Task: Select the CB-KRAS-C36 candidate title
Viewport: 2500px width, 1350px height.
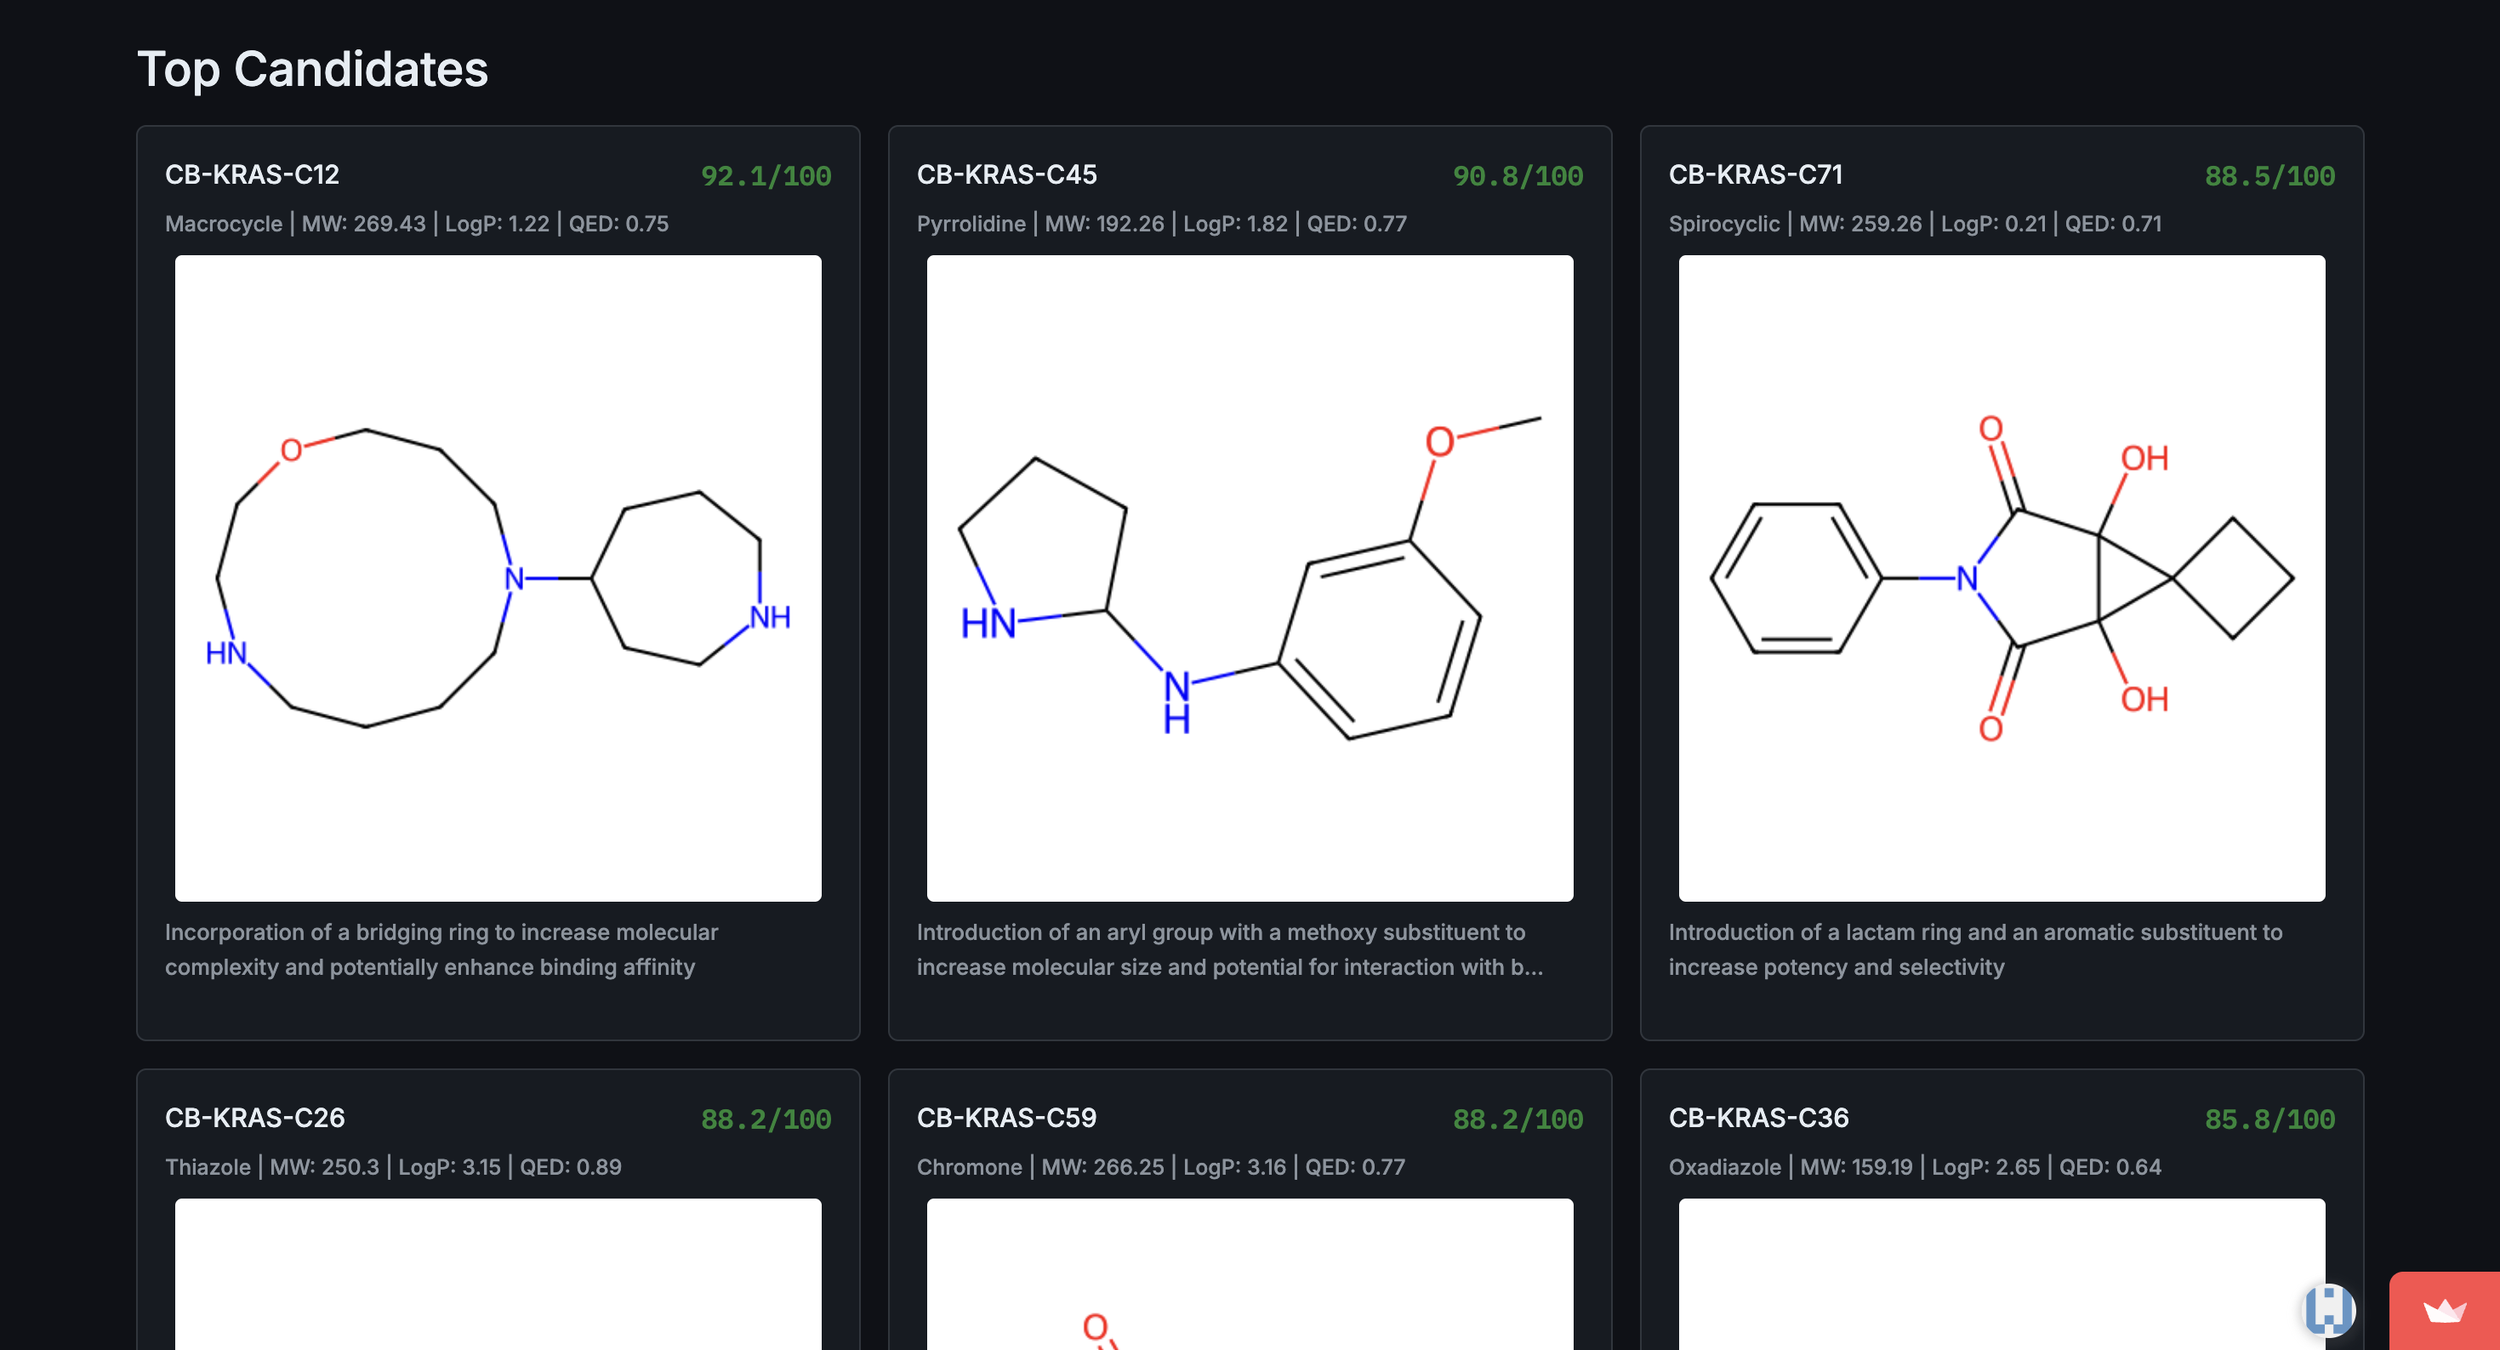Action: tap(1758, 1118)
